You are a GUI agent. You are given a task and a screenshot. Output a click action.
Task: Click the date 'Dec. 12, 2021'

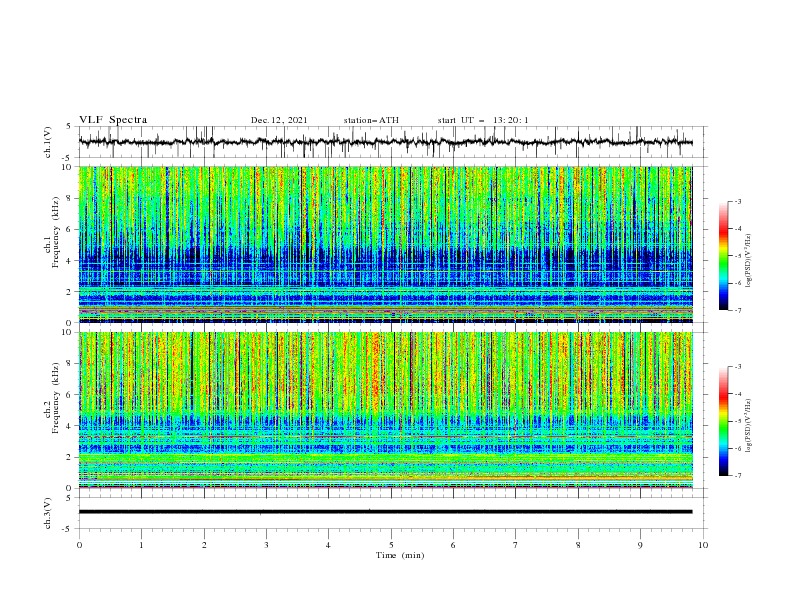click(x=279, y=120)
